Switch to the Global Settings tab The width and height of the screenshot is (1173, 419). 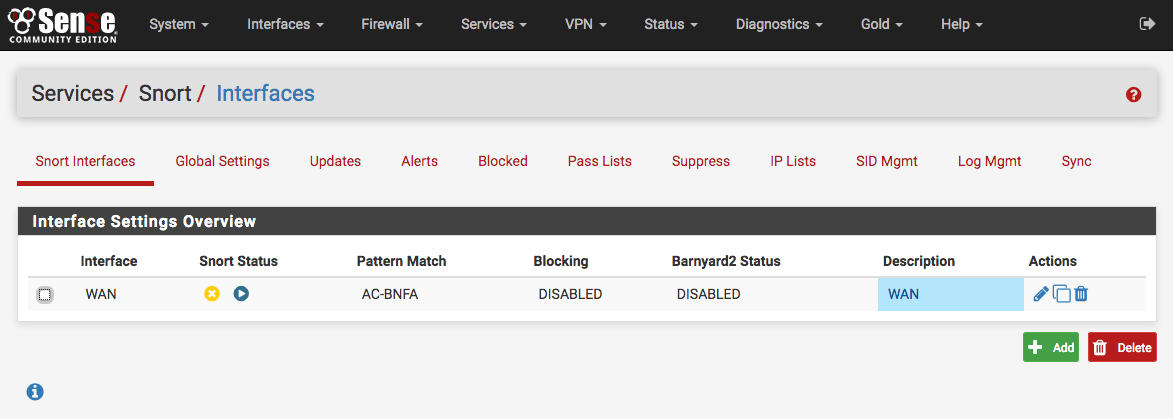222,161
